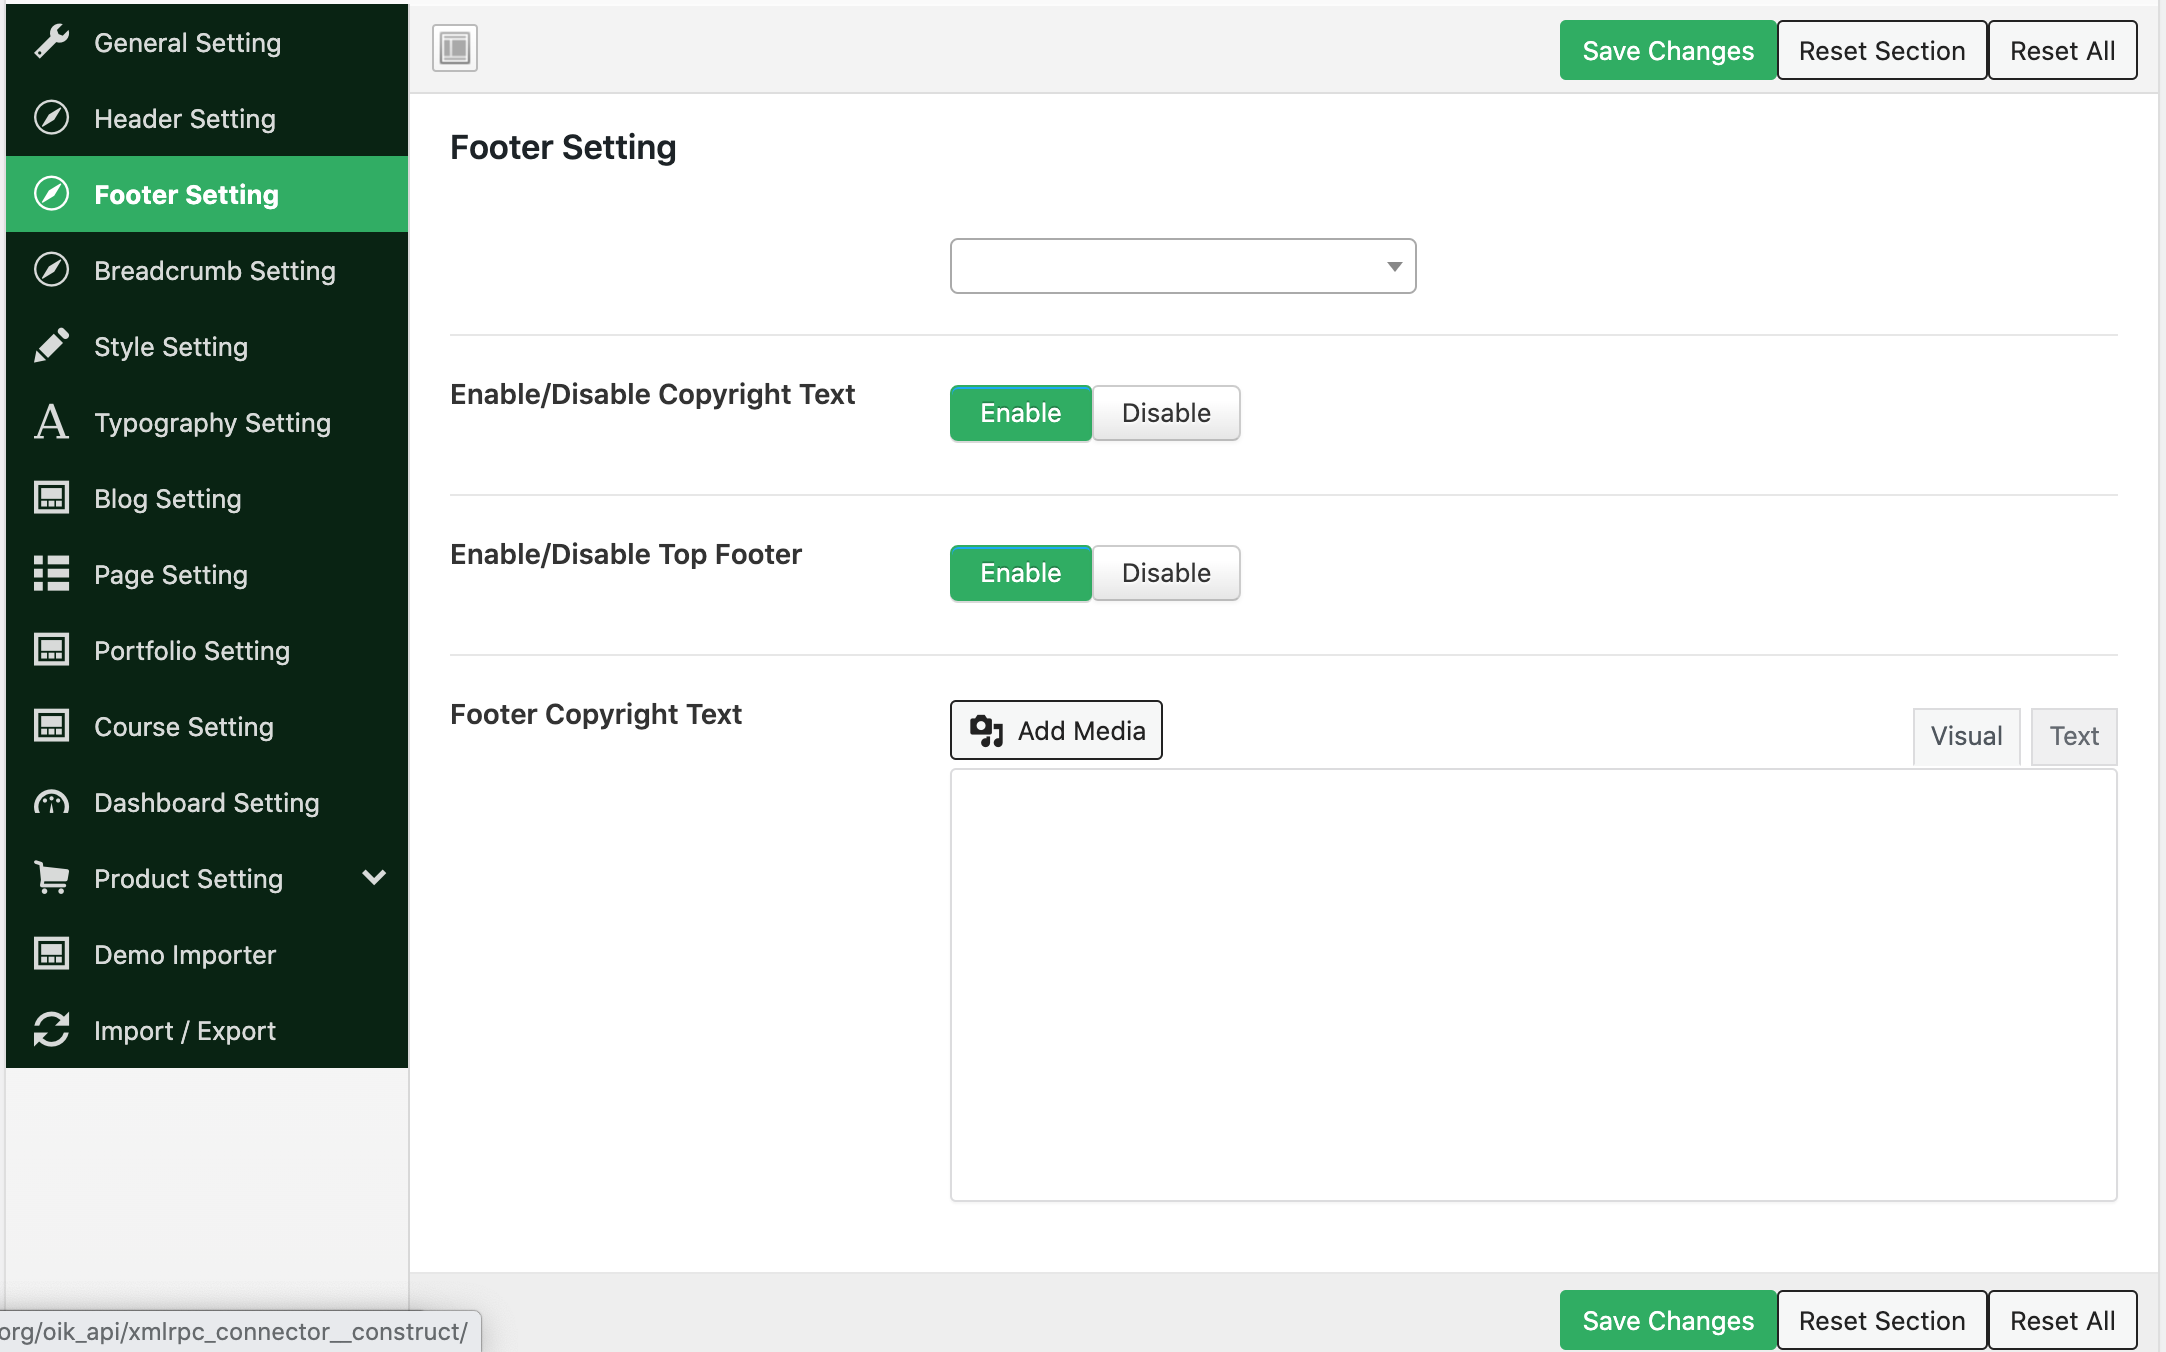Enable the Top Footer option

click(1020, 573)
